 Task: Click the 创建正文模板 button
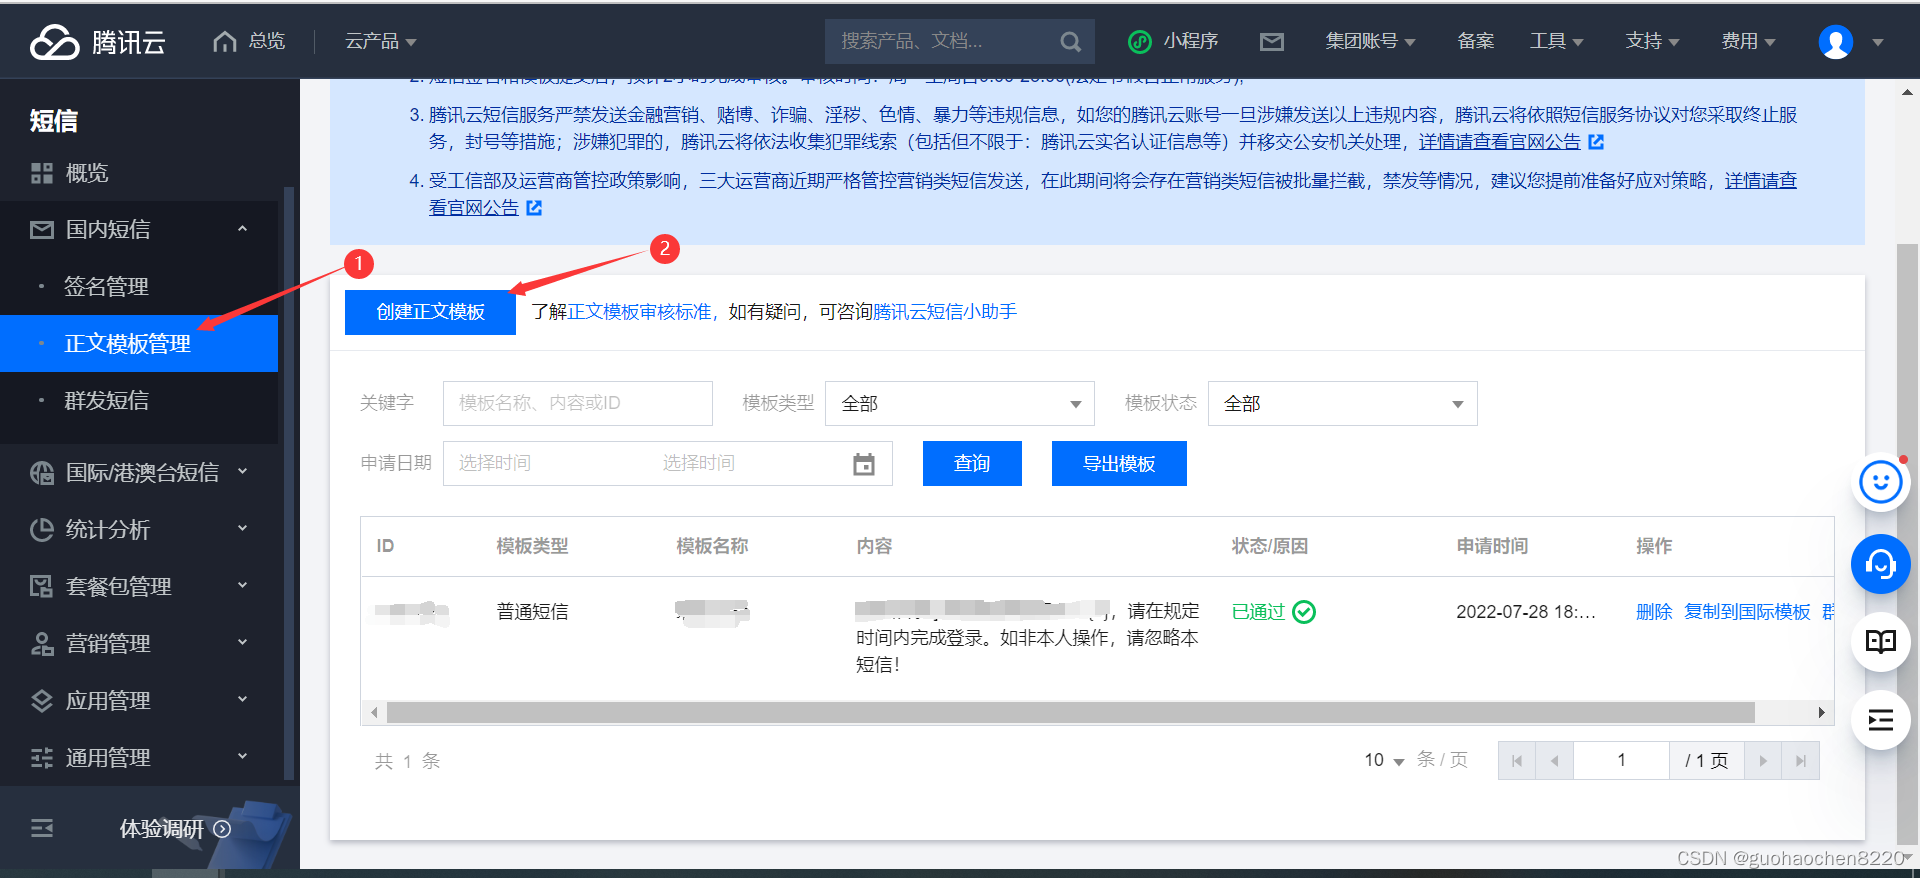click(x=430, y=312)
